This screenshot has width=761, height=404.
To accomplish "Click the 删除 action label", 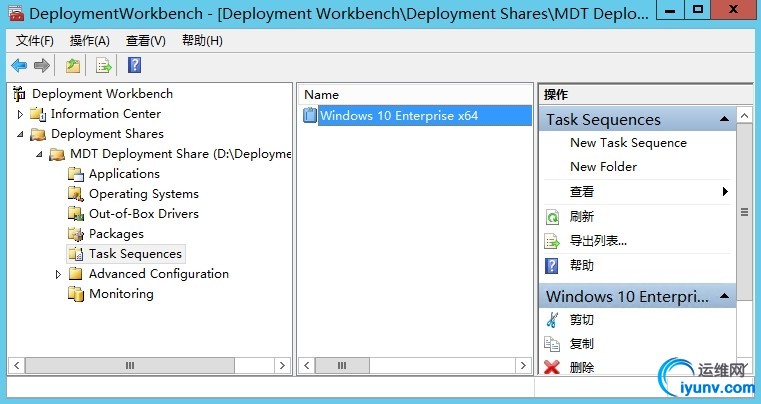I will [582, 367].
